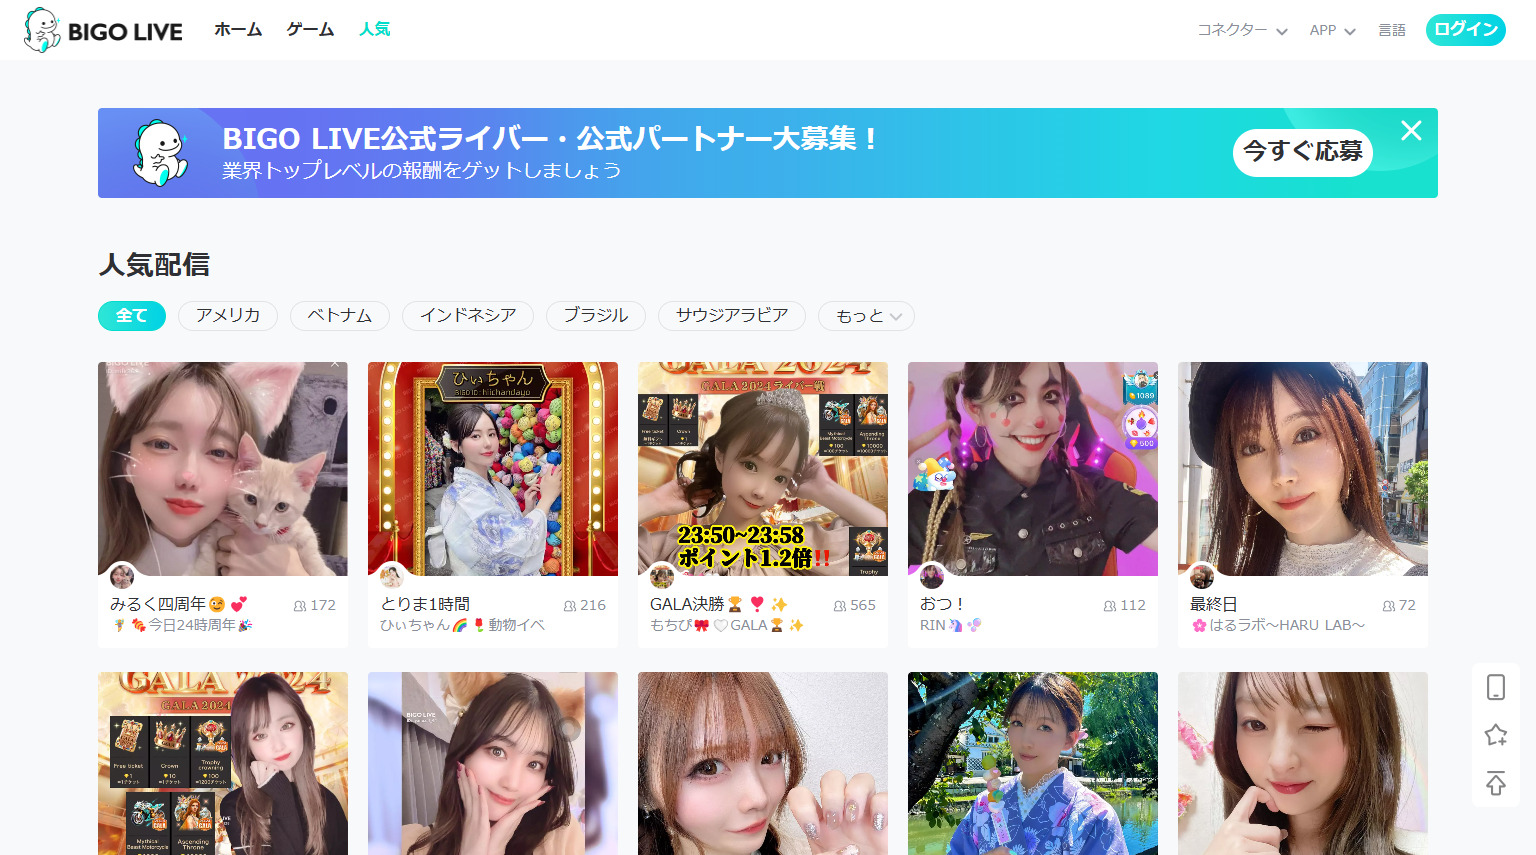Open the 最終日 stream thumbnail

[x=1303, y=469]
